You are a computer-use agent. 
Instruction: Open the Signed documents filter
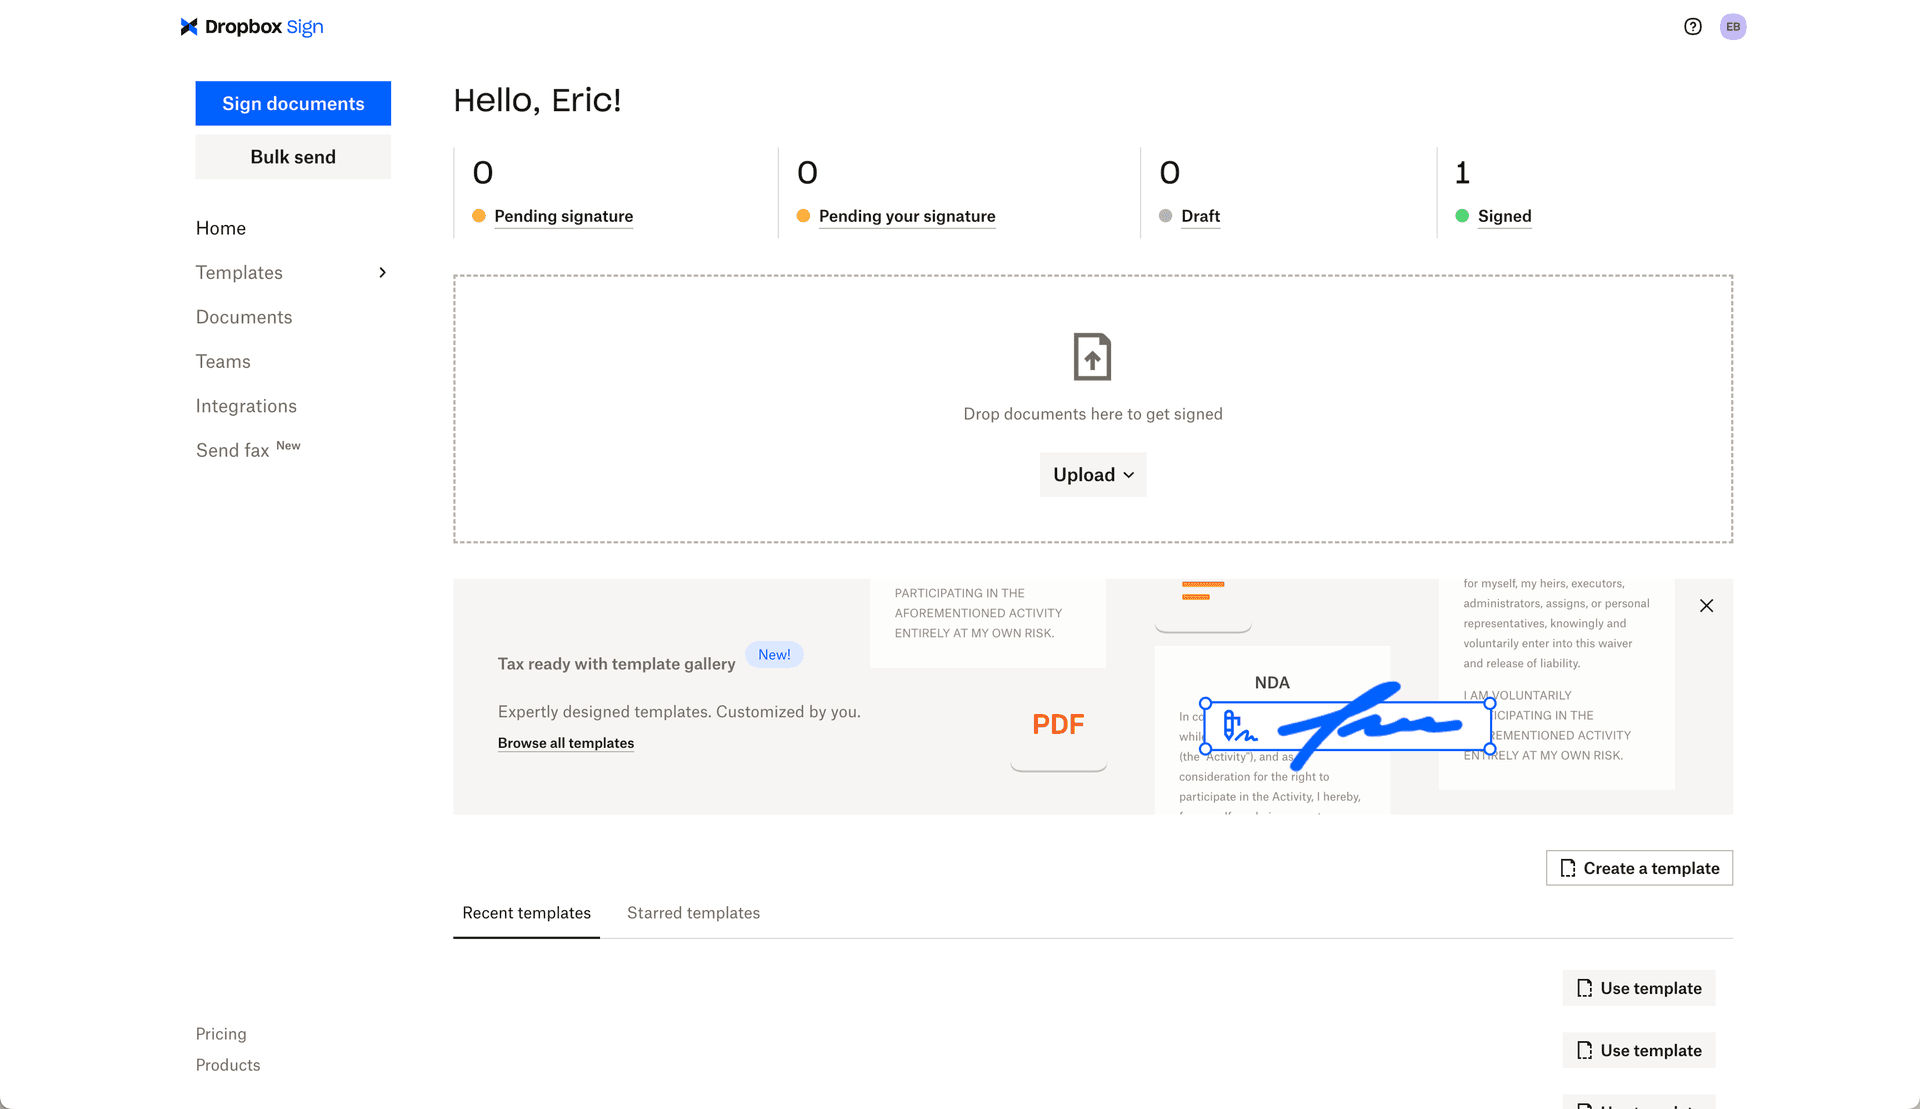coord(1504,216)
